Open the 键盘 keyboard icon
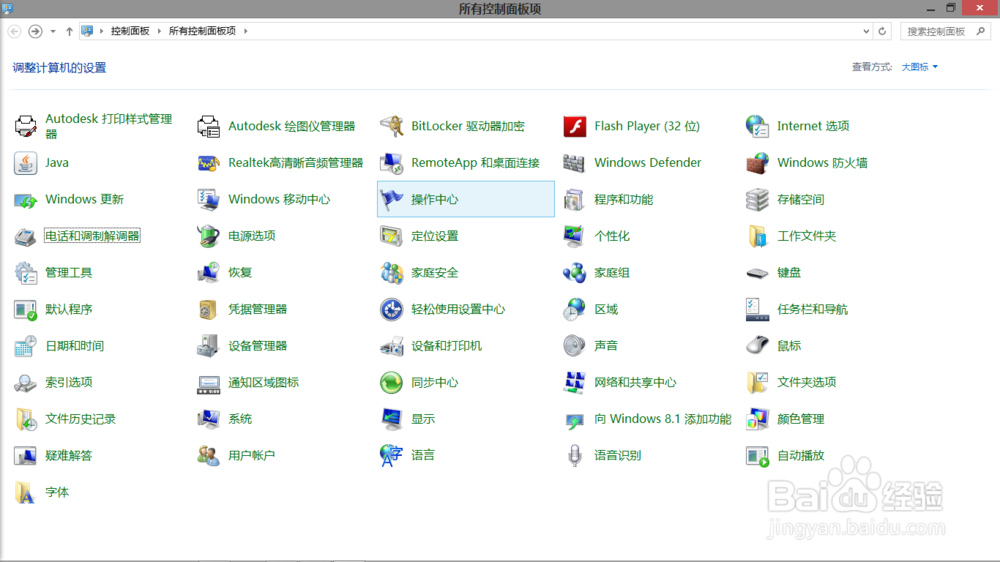 click(x=757, y=273)
